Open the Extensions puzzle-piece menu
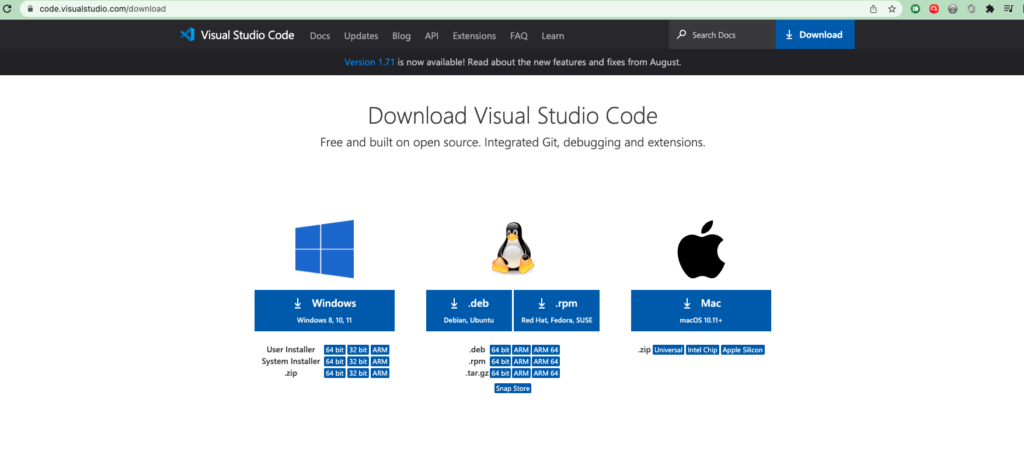Screen dimensions: 1024x462 pos(990,9)
